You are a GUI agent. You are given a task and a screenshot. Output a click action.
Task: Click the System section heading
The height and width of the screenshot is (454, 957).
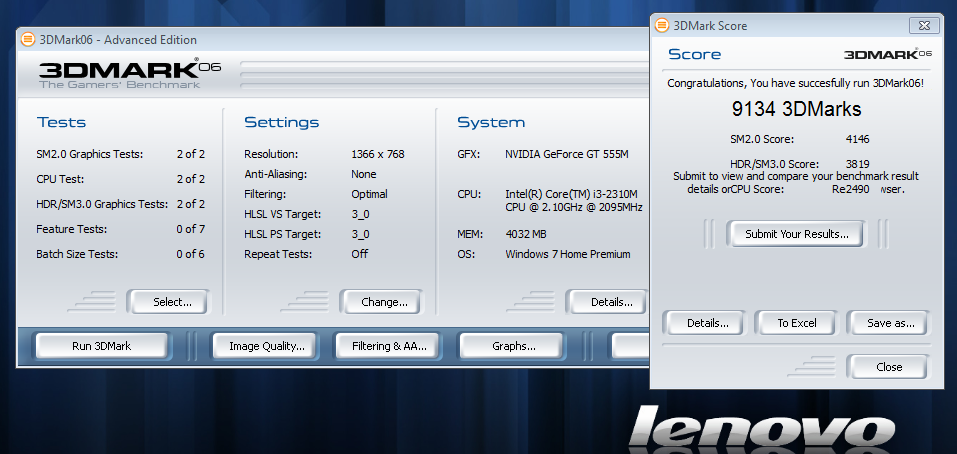coord(491,122)
